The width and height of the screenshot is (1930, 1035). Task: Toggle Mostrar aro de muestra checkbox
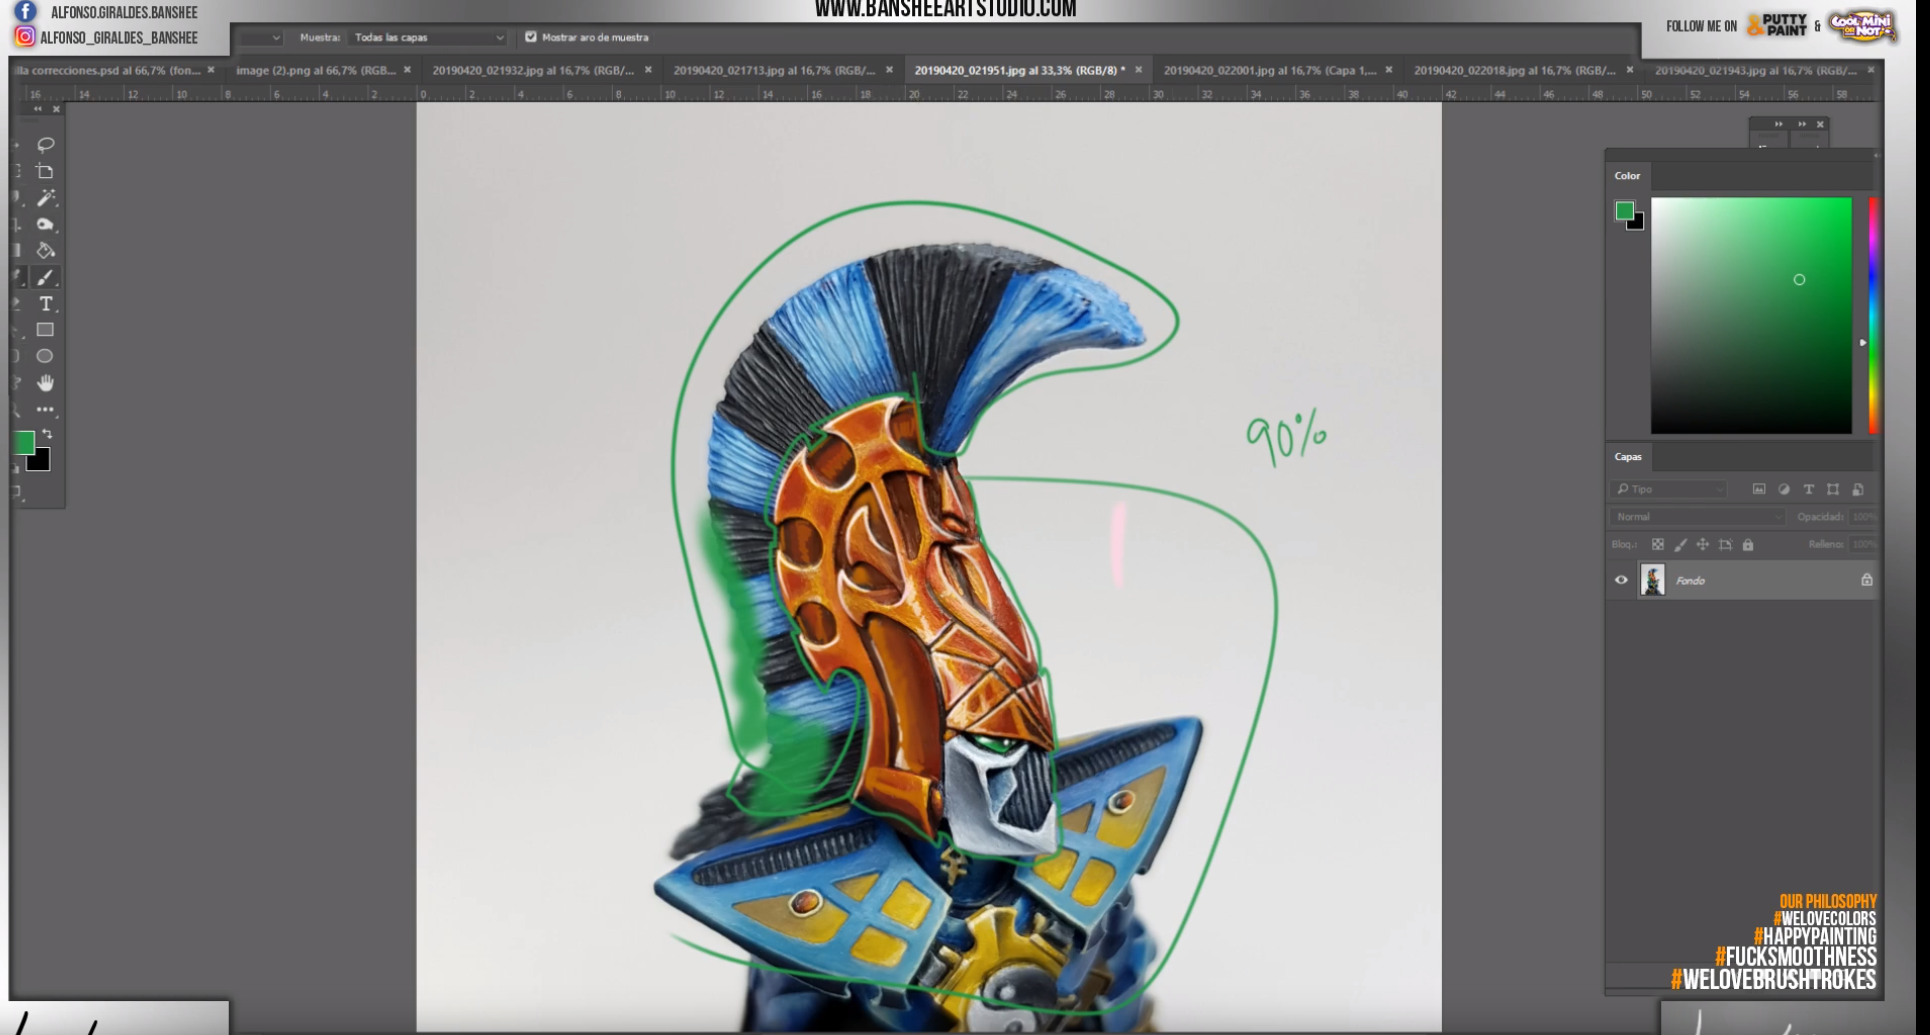(x=531, y=37)
